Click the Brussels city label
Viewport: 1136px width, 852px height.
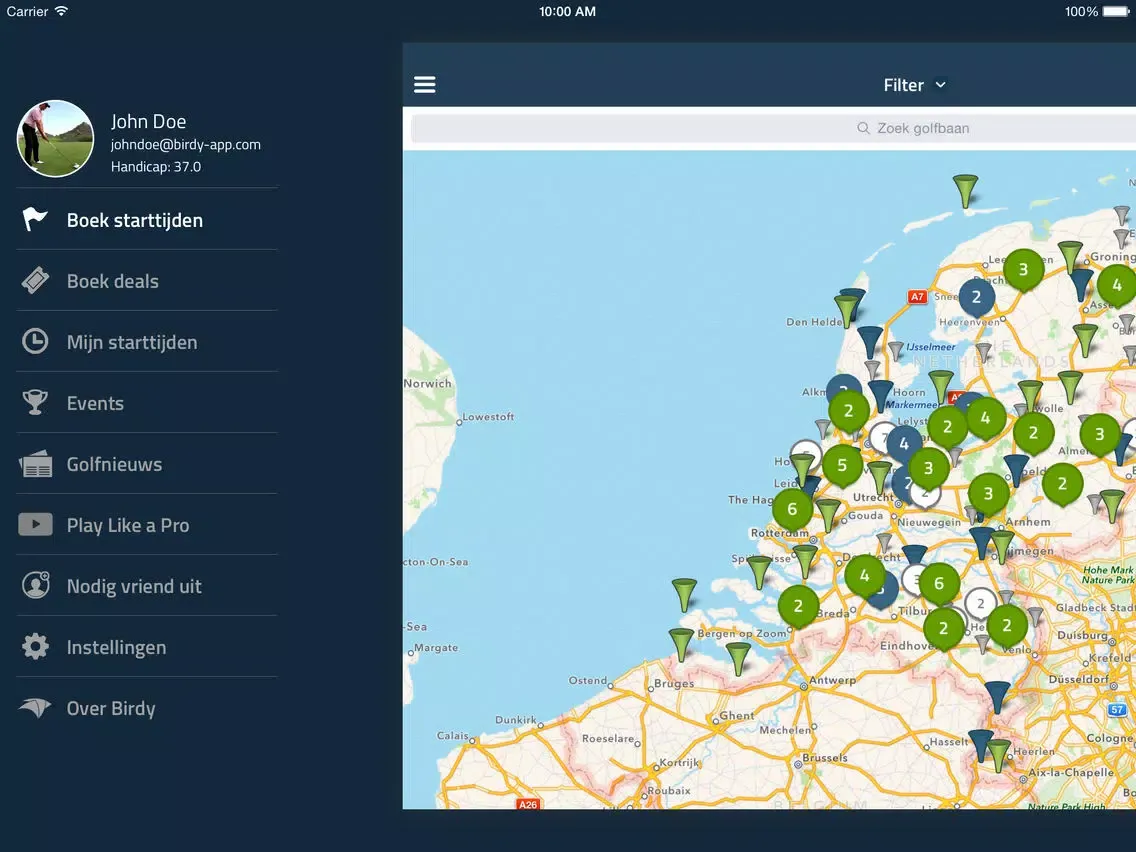pyautogui.click(x=825, y=758)
